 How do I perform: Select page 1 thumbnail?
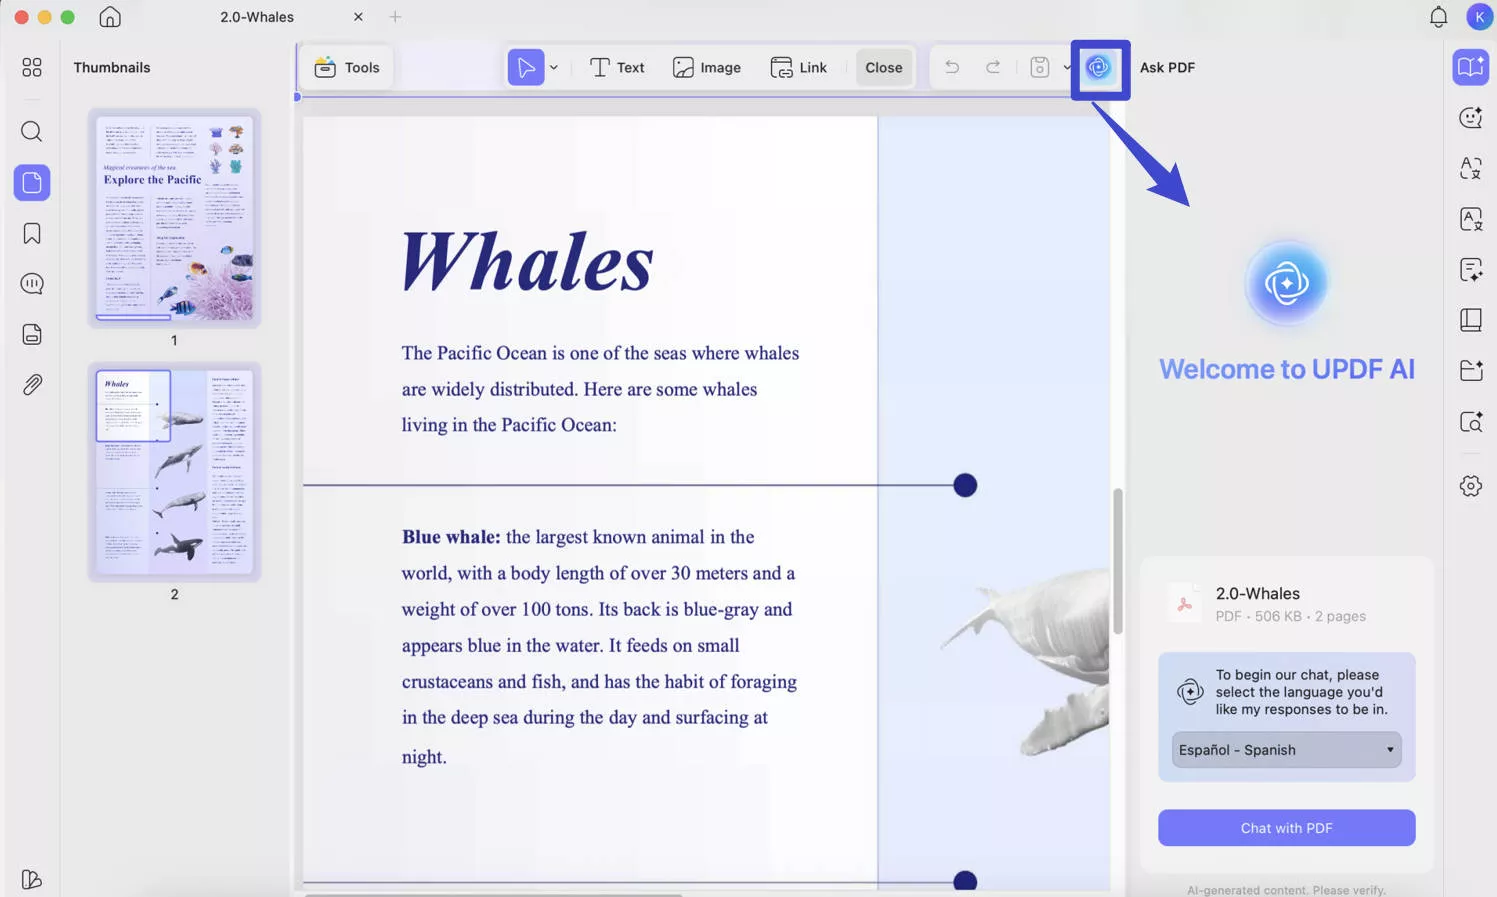pos(174,218)
